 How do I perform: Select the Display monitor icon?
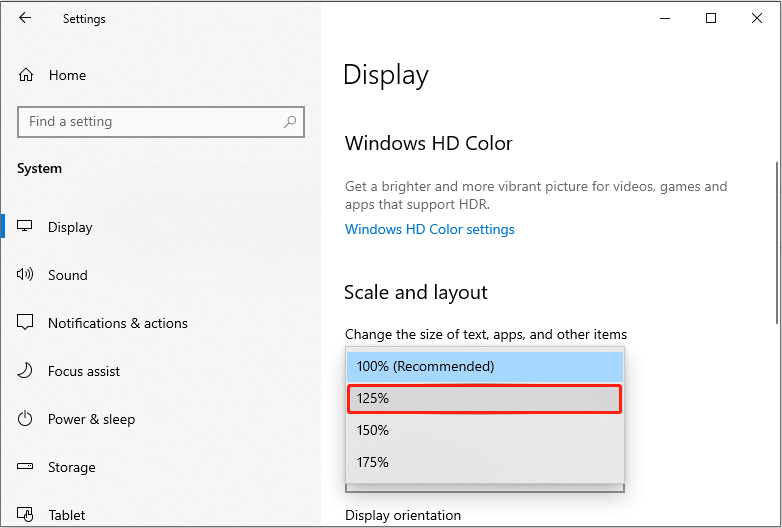(x=24, y=226)
